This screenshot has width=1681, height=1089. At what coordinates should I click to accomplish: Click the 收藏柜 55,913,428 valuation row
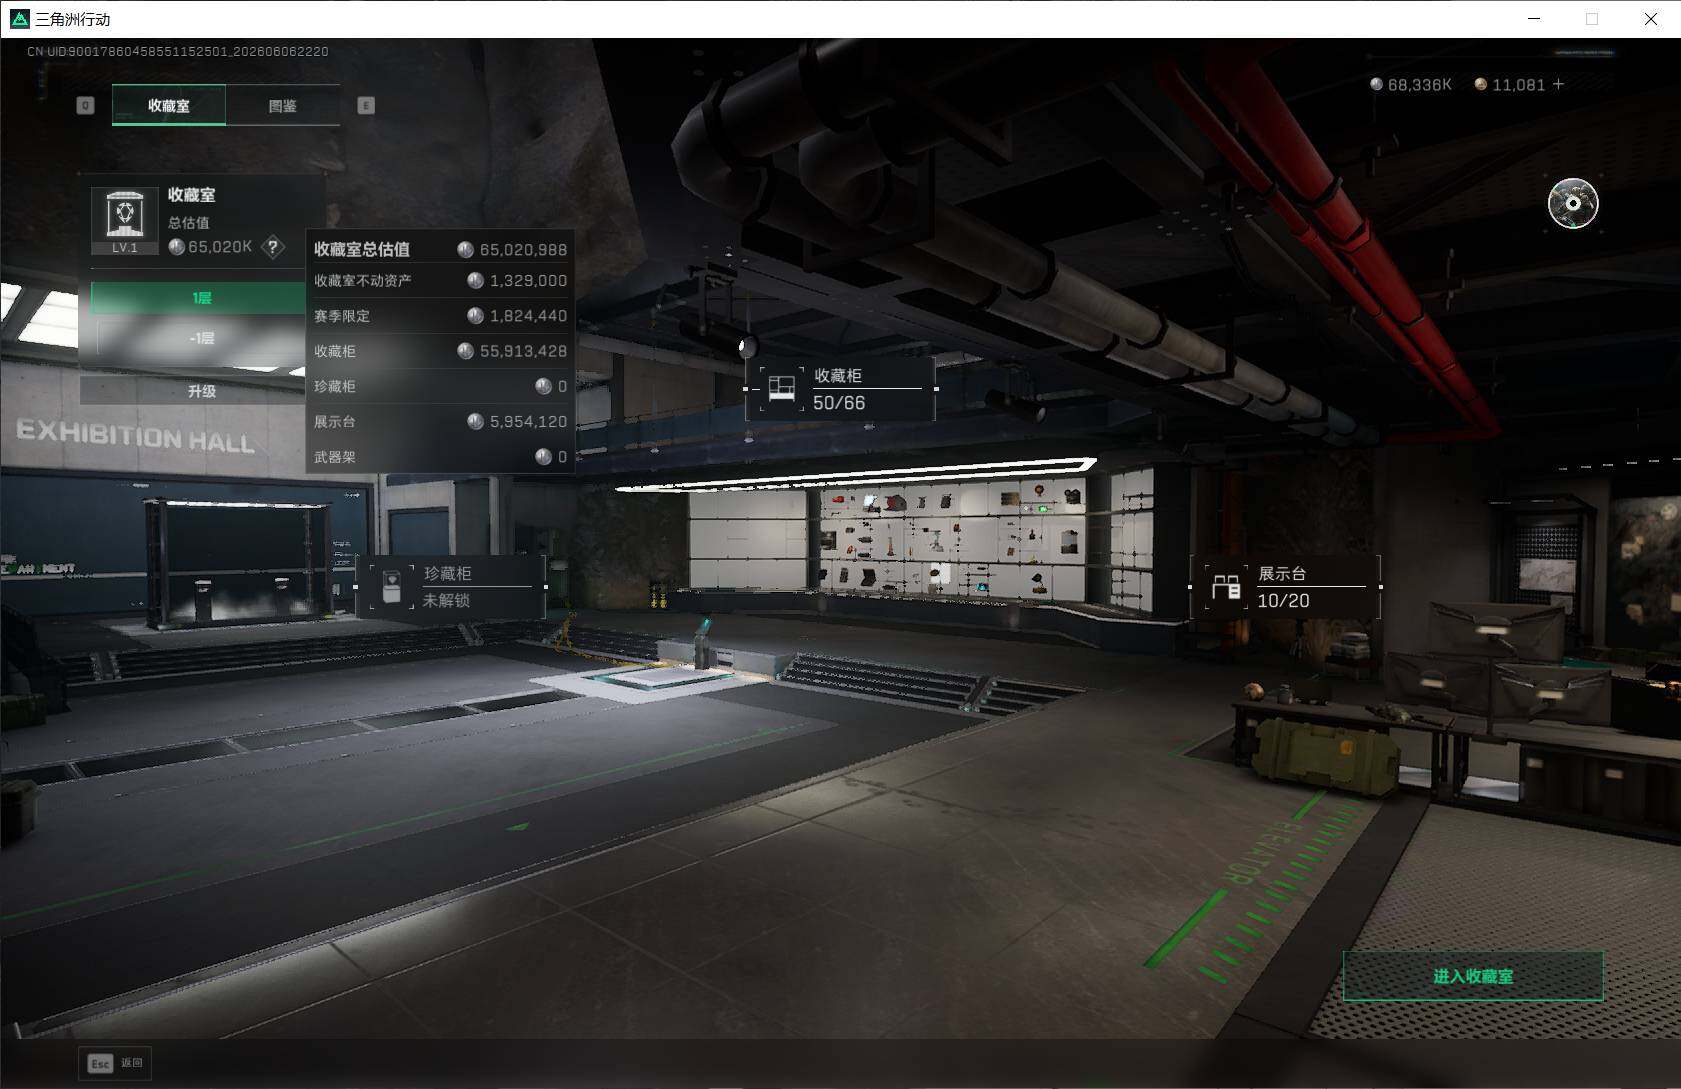pyautogui.click(x=440, y=351)
